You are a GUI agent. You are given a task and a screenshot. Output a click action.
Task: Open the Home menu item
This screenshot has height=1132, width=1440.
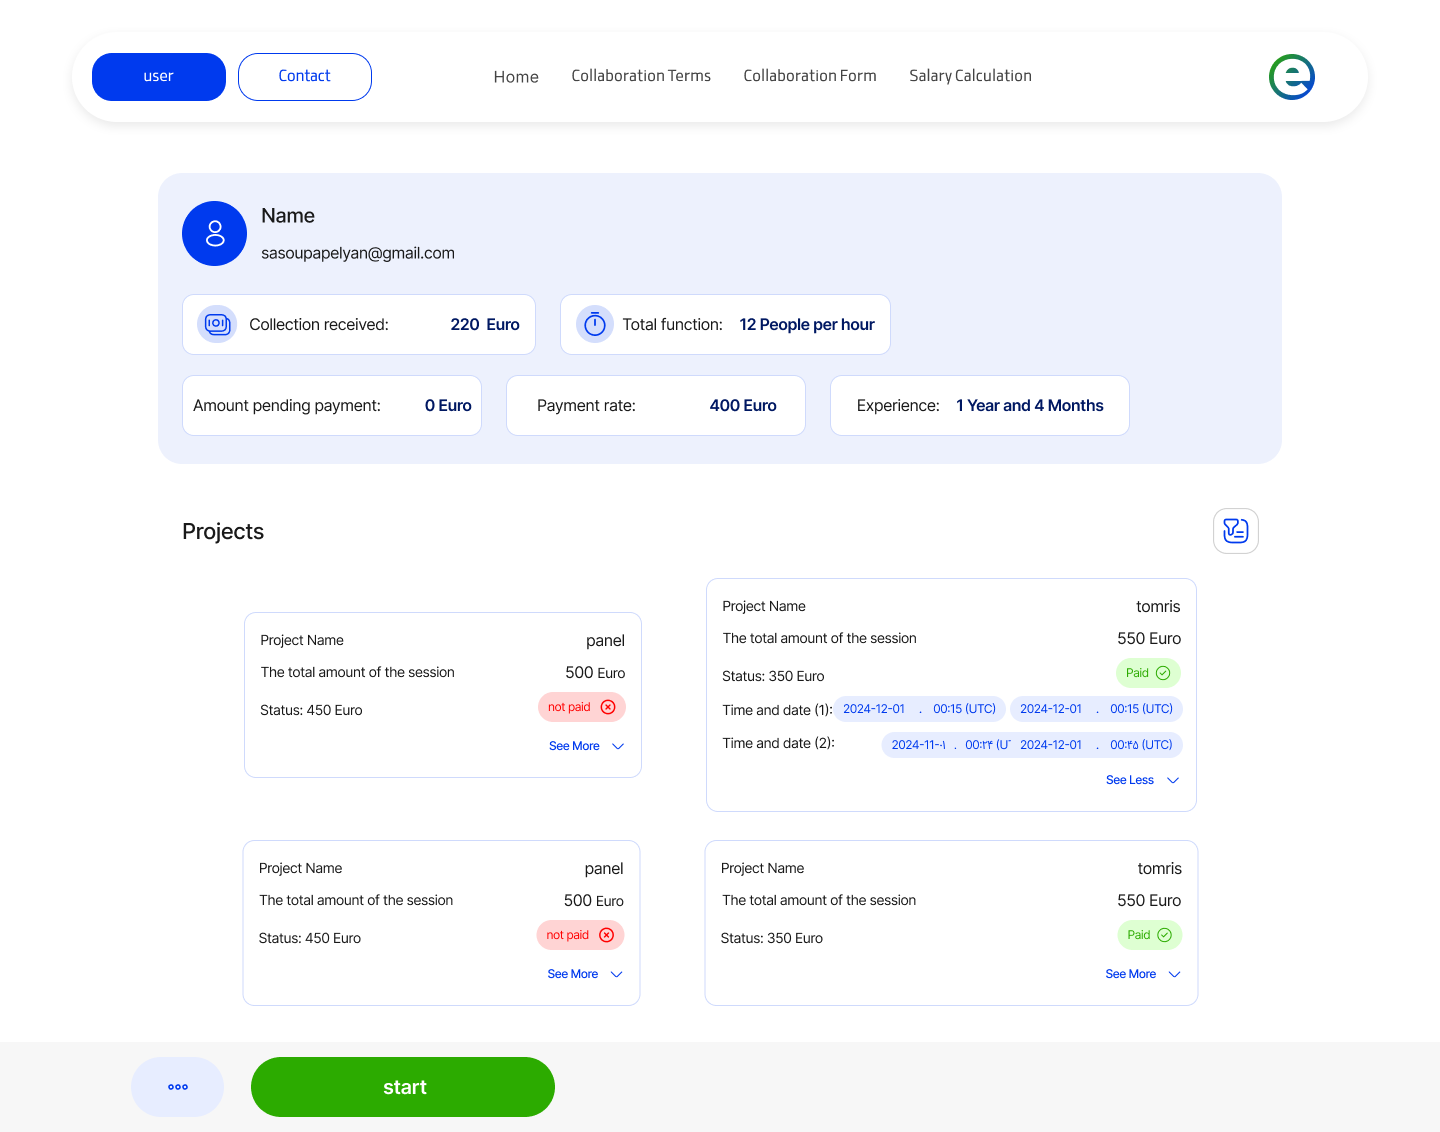coord(516,77)
